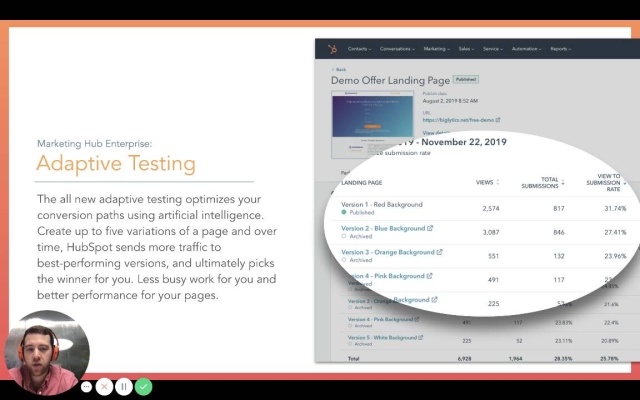Select Version 1 - Red Background row title
The width and height of the screenshot is (640, 400).
(x=382, y=204)
